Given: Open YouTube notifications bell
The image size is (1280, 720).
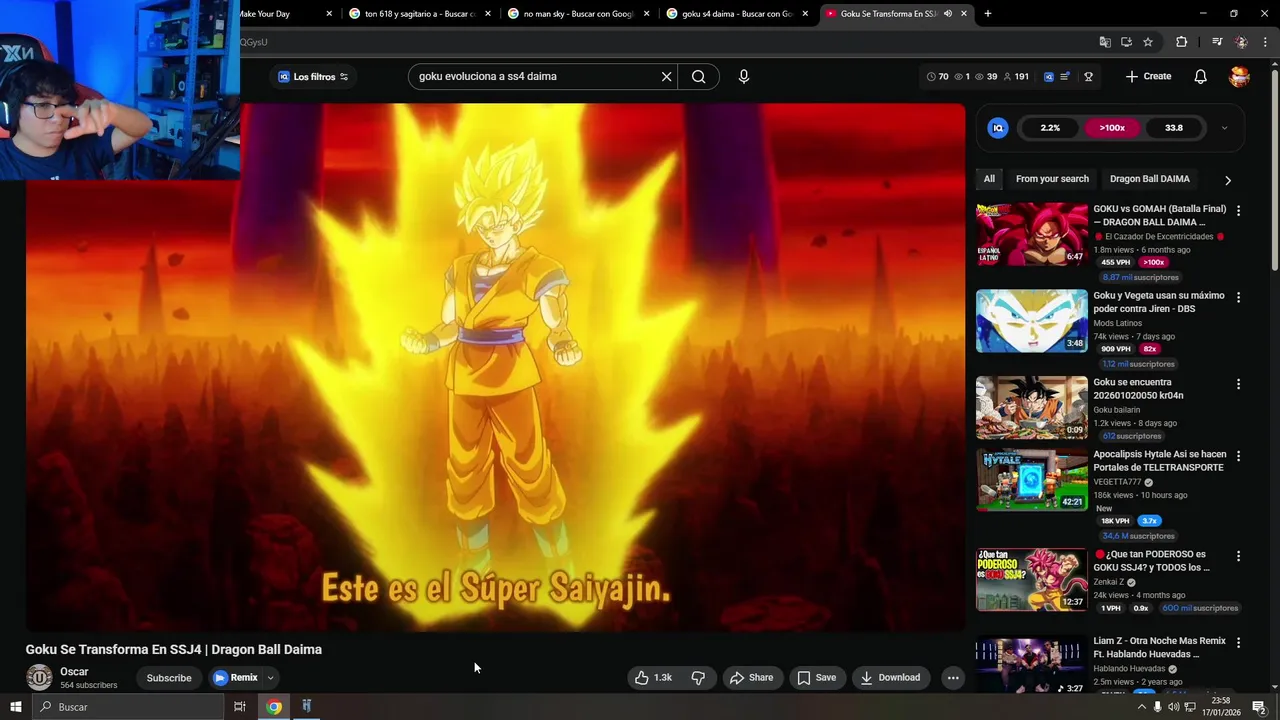Looking at the screenshot, I should point(1201,76).
